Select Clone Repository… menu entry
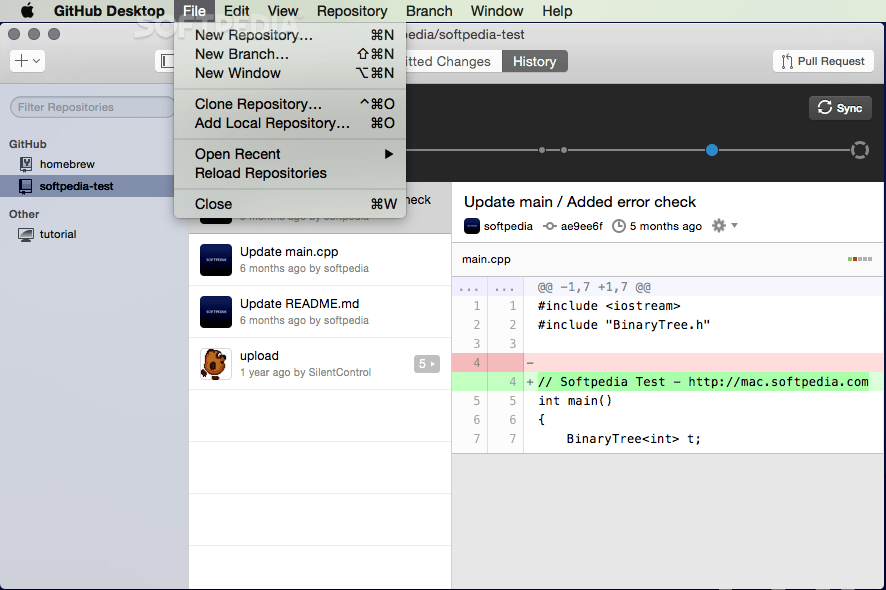Image resolution: width=886 pixels, height=590 pixels. (290, 104)
